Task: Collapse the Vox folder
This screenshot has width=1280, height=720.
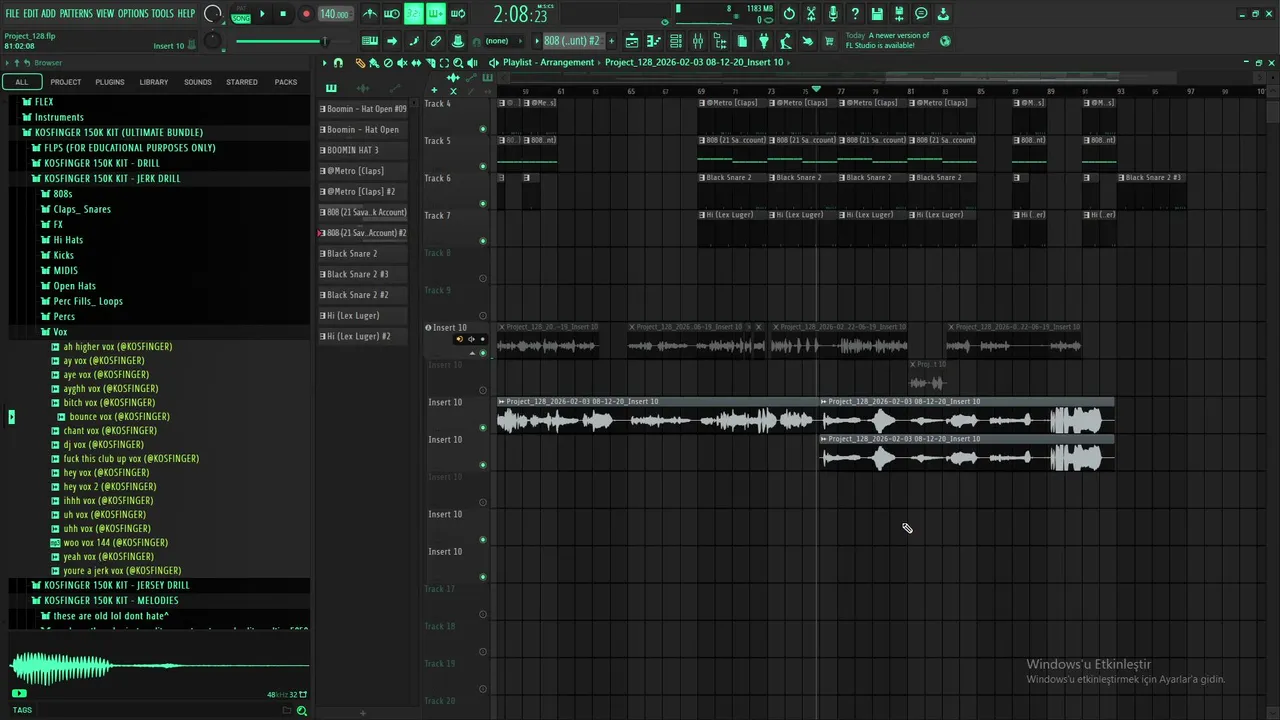Action: click(60, 332)
